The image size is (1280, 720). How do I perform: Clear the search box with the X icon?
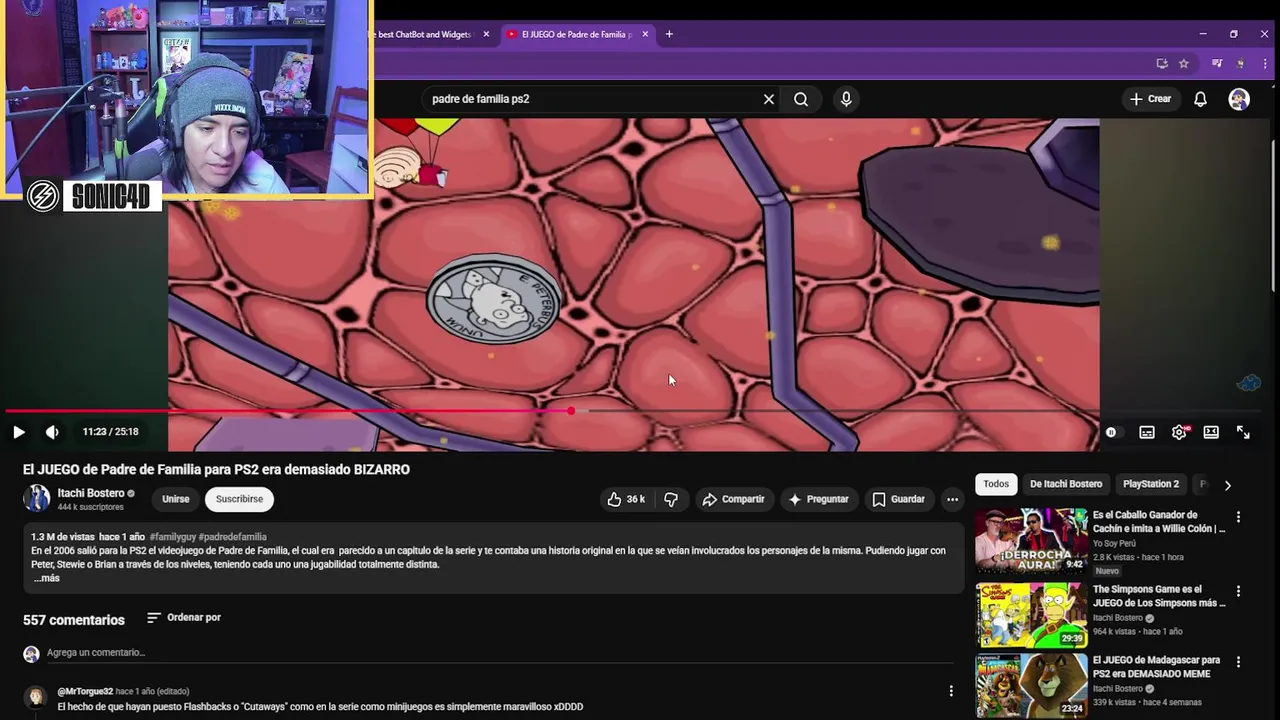tap(769, 99)
